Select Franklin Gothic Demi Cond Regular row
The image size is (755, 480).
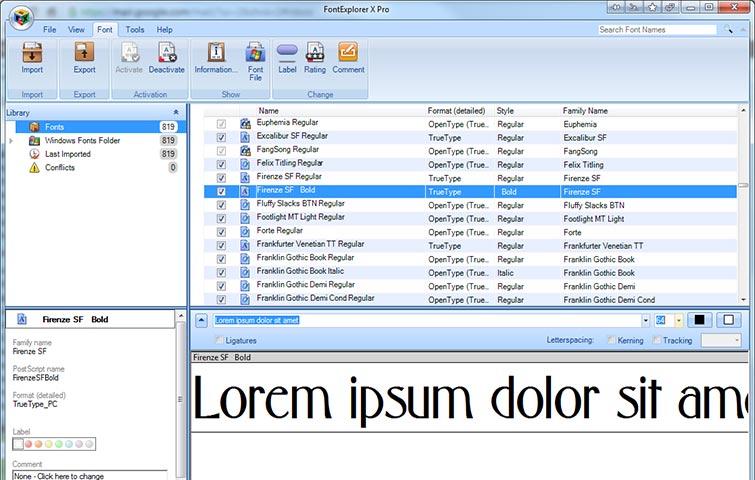click(470, 299)
